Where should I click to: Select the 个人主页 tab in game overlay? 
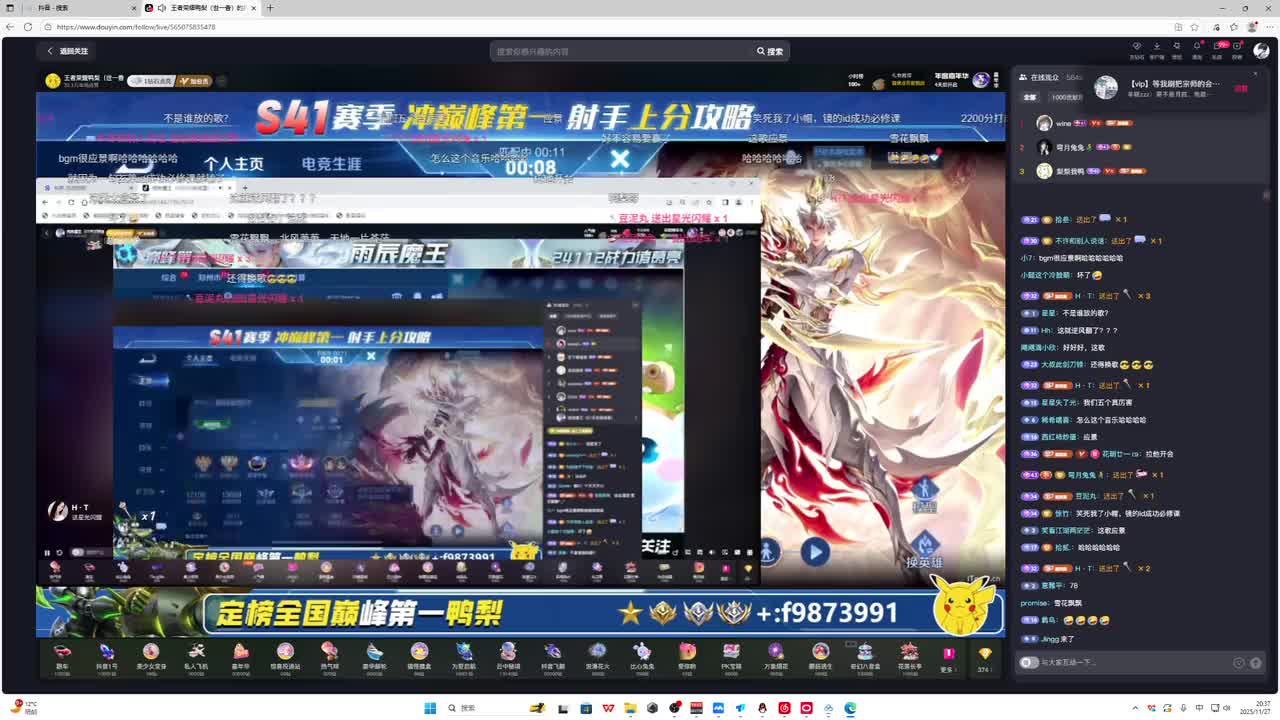coord(234,164)
